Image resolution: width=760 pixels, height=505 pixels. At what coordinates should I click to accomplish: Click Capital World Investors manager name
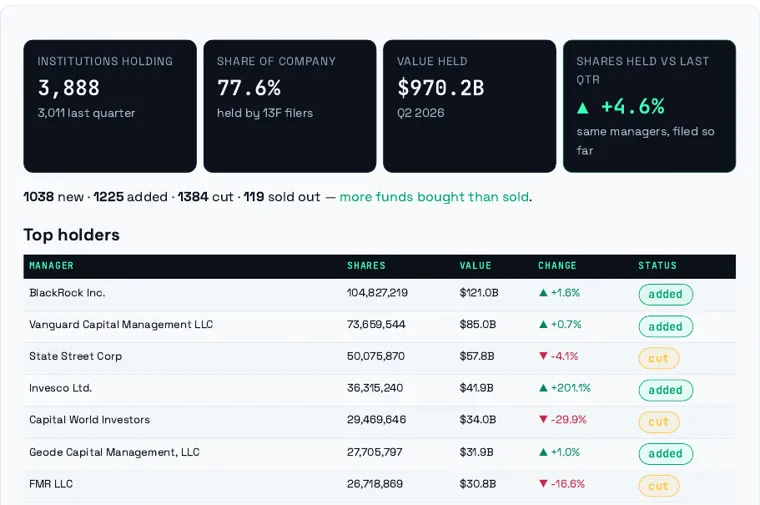pos(90,420)
